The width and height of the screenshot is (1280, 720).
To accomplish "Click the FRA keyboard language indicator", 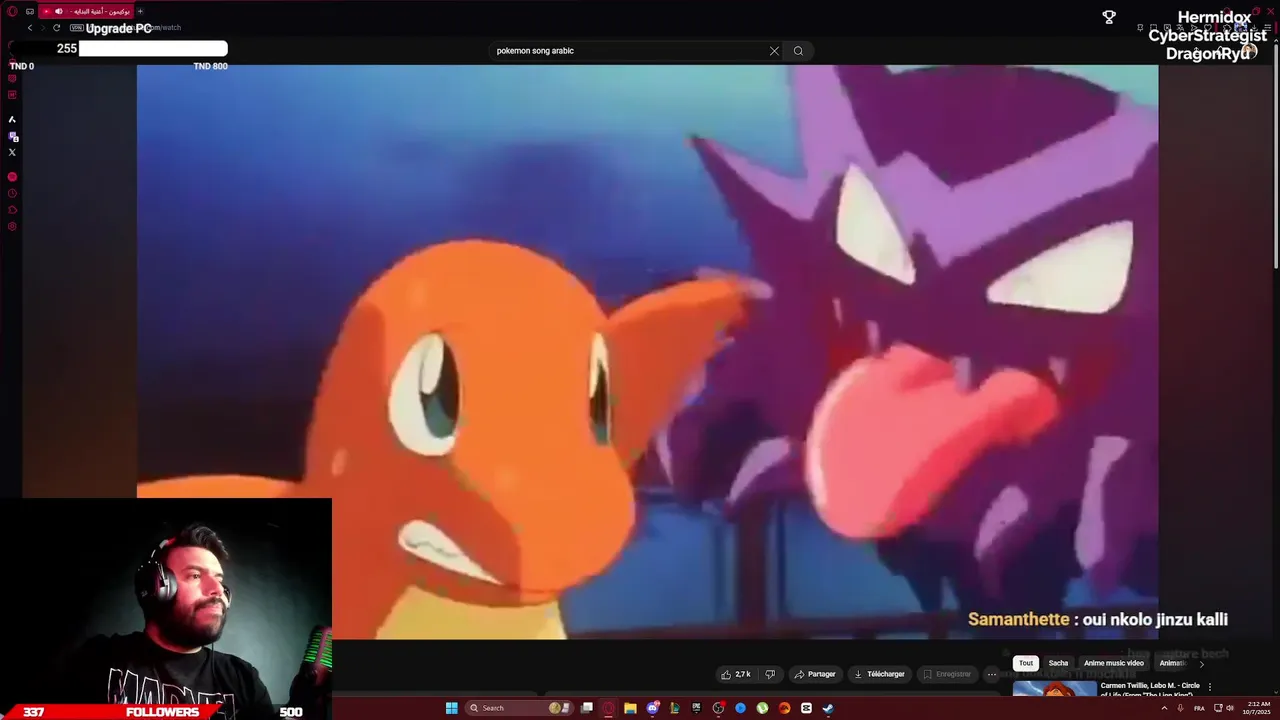I will click(1199, 708).
